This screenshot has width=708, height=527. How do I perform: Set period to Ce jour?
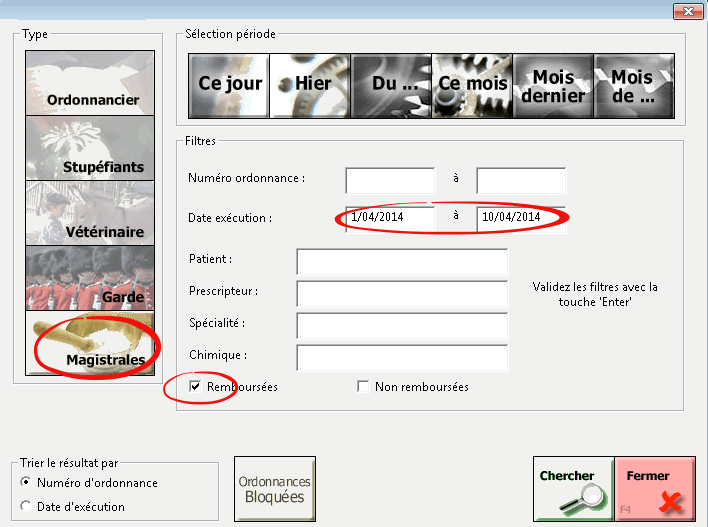pos(229,86)
